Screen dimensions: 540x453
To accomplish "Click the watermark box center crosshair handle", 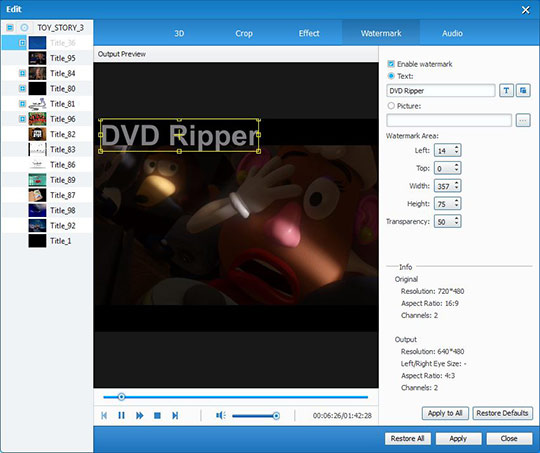I will (x=179, y=135).
